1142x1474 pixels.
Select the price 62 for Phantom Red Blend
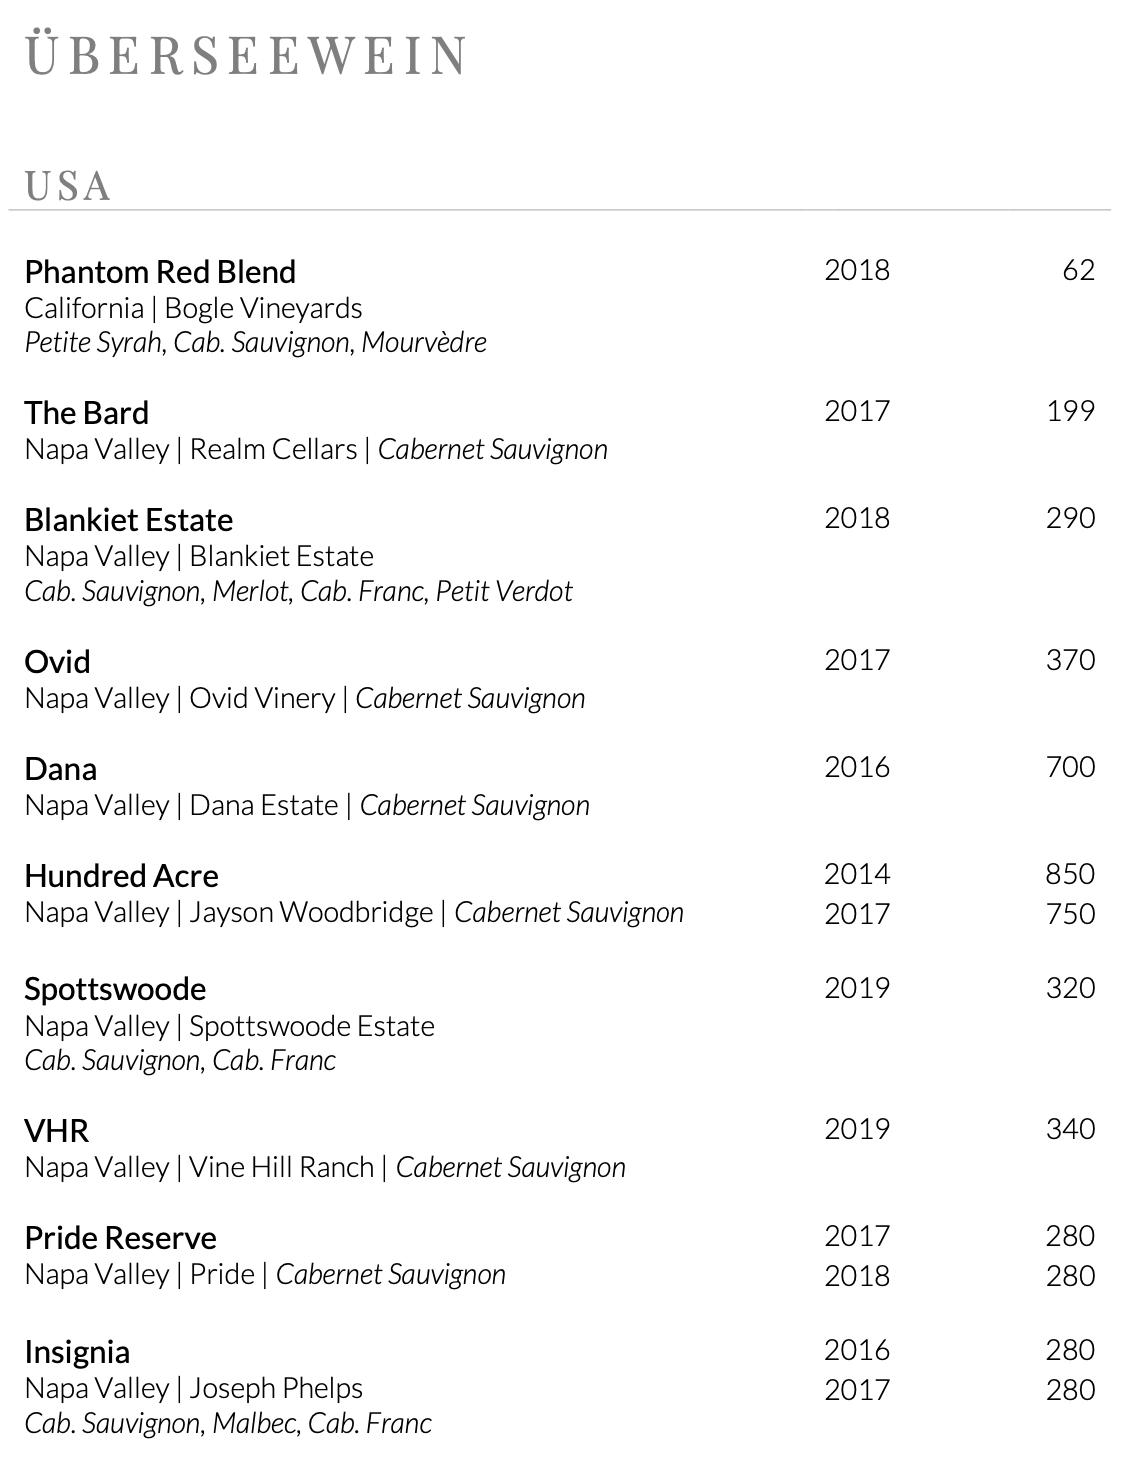(x=1079, y=270)
